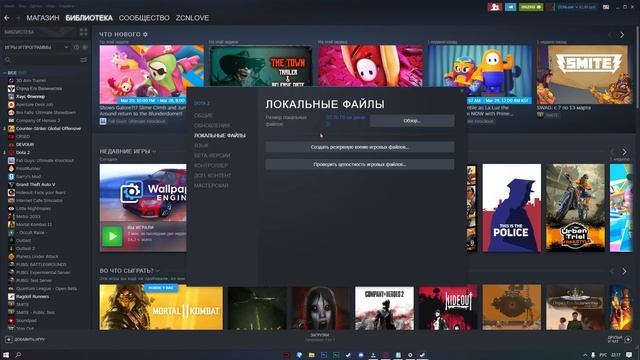Open the taskbar notification center
This screenshot has height=360, width=640.
click(629, 355)
